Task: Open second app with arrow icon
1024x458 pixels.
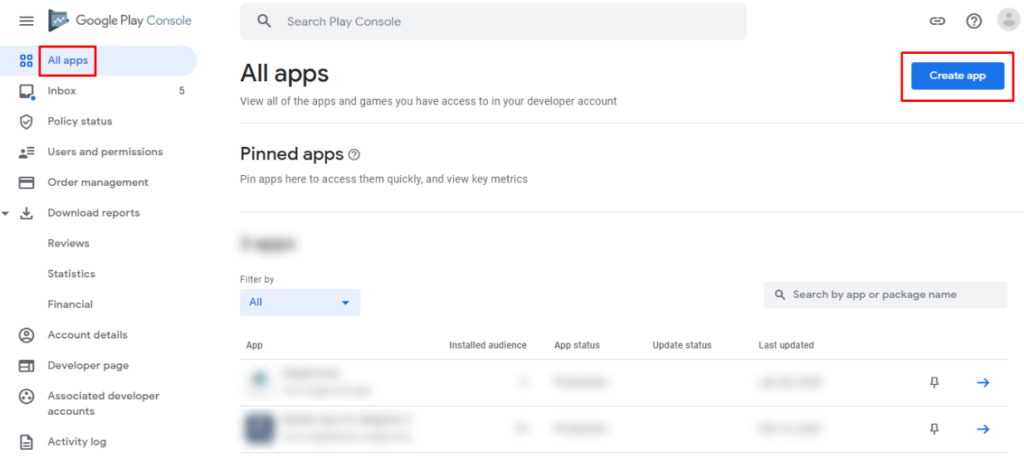Action: (x=982, y=429)
